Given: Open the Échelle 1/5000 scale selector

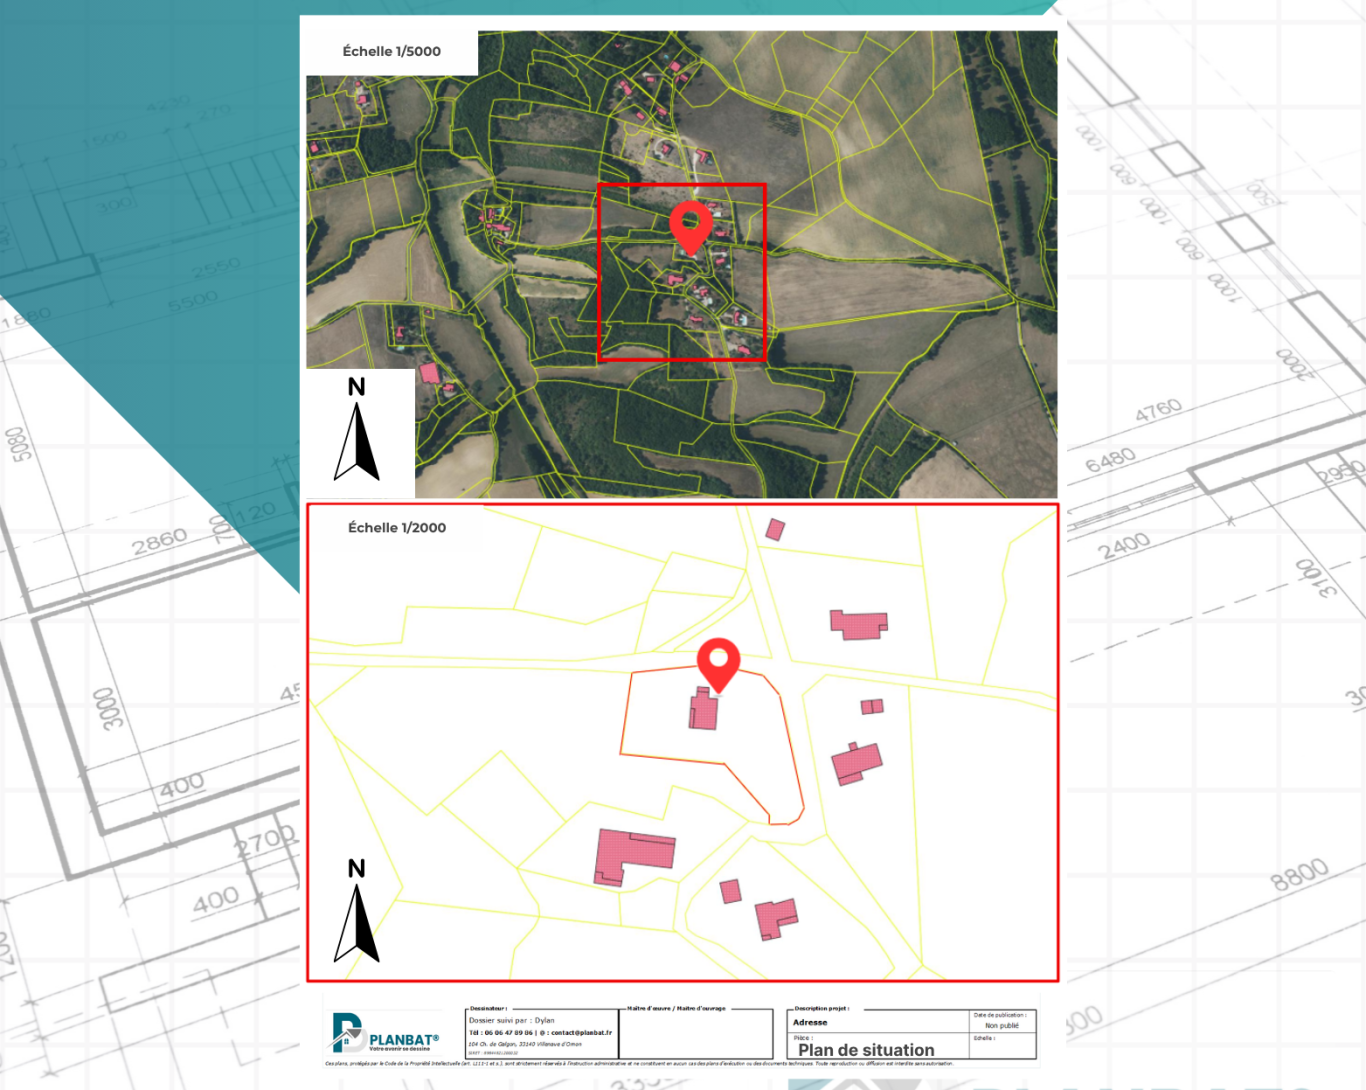Looking at the screenshot, I should click(x=392, y=50).
